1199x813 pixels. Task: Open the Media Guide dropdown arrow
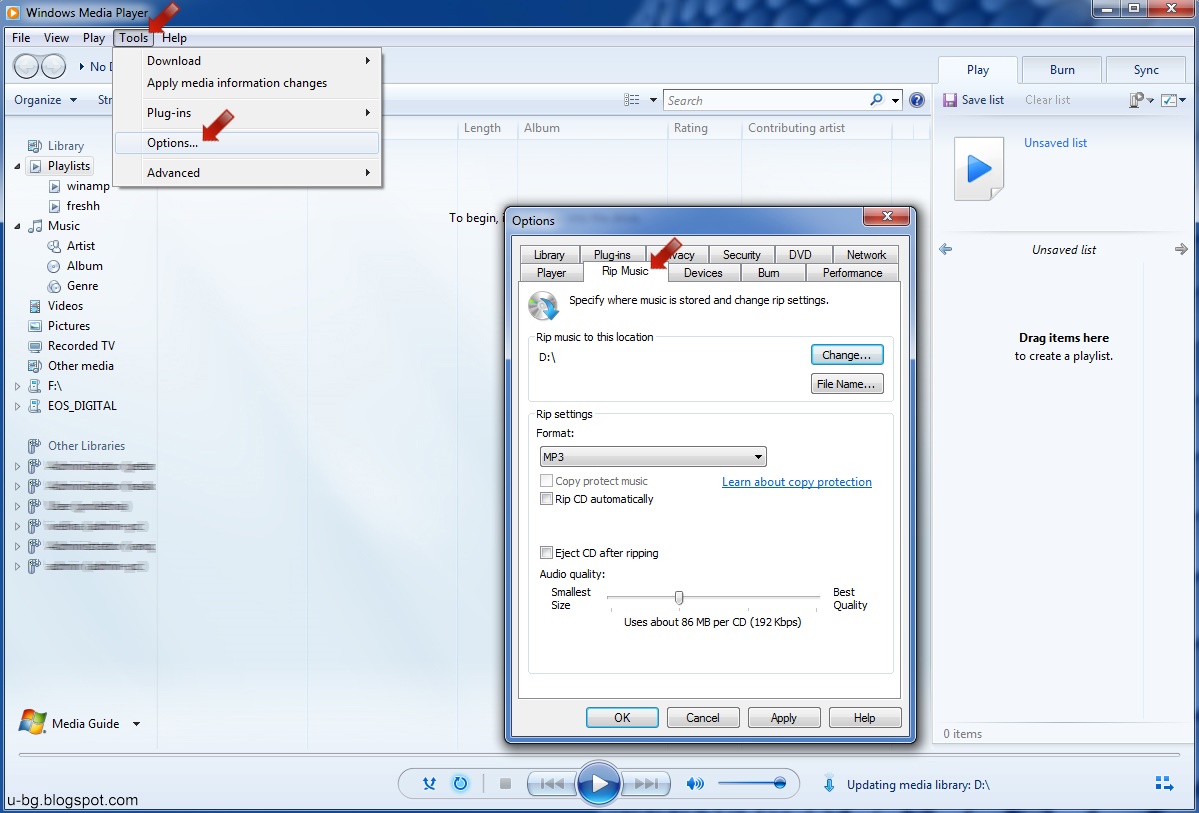point(136,724)
